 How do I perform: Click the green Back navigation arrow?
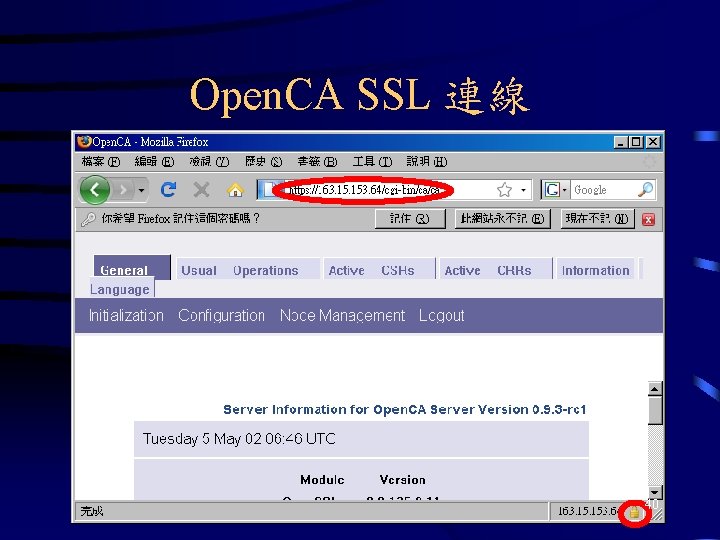click(95, 190)
